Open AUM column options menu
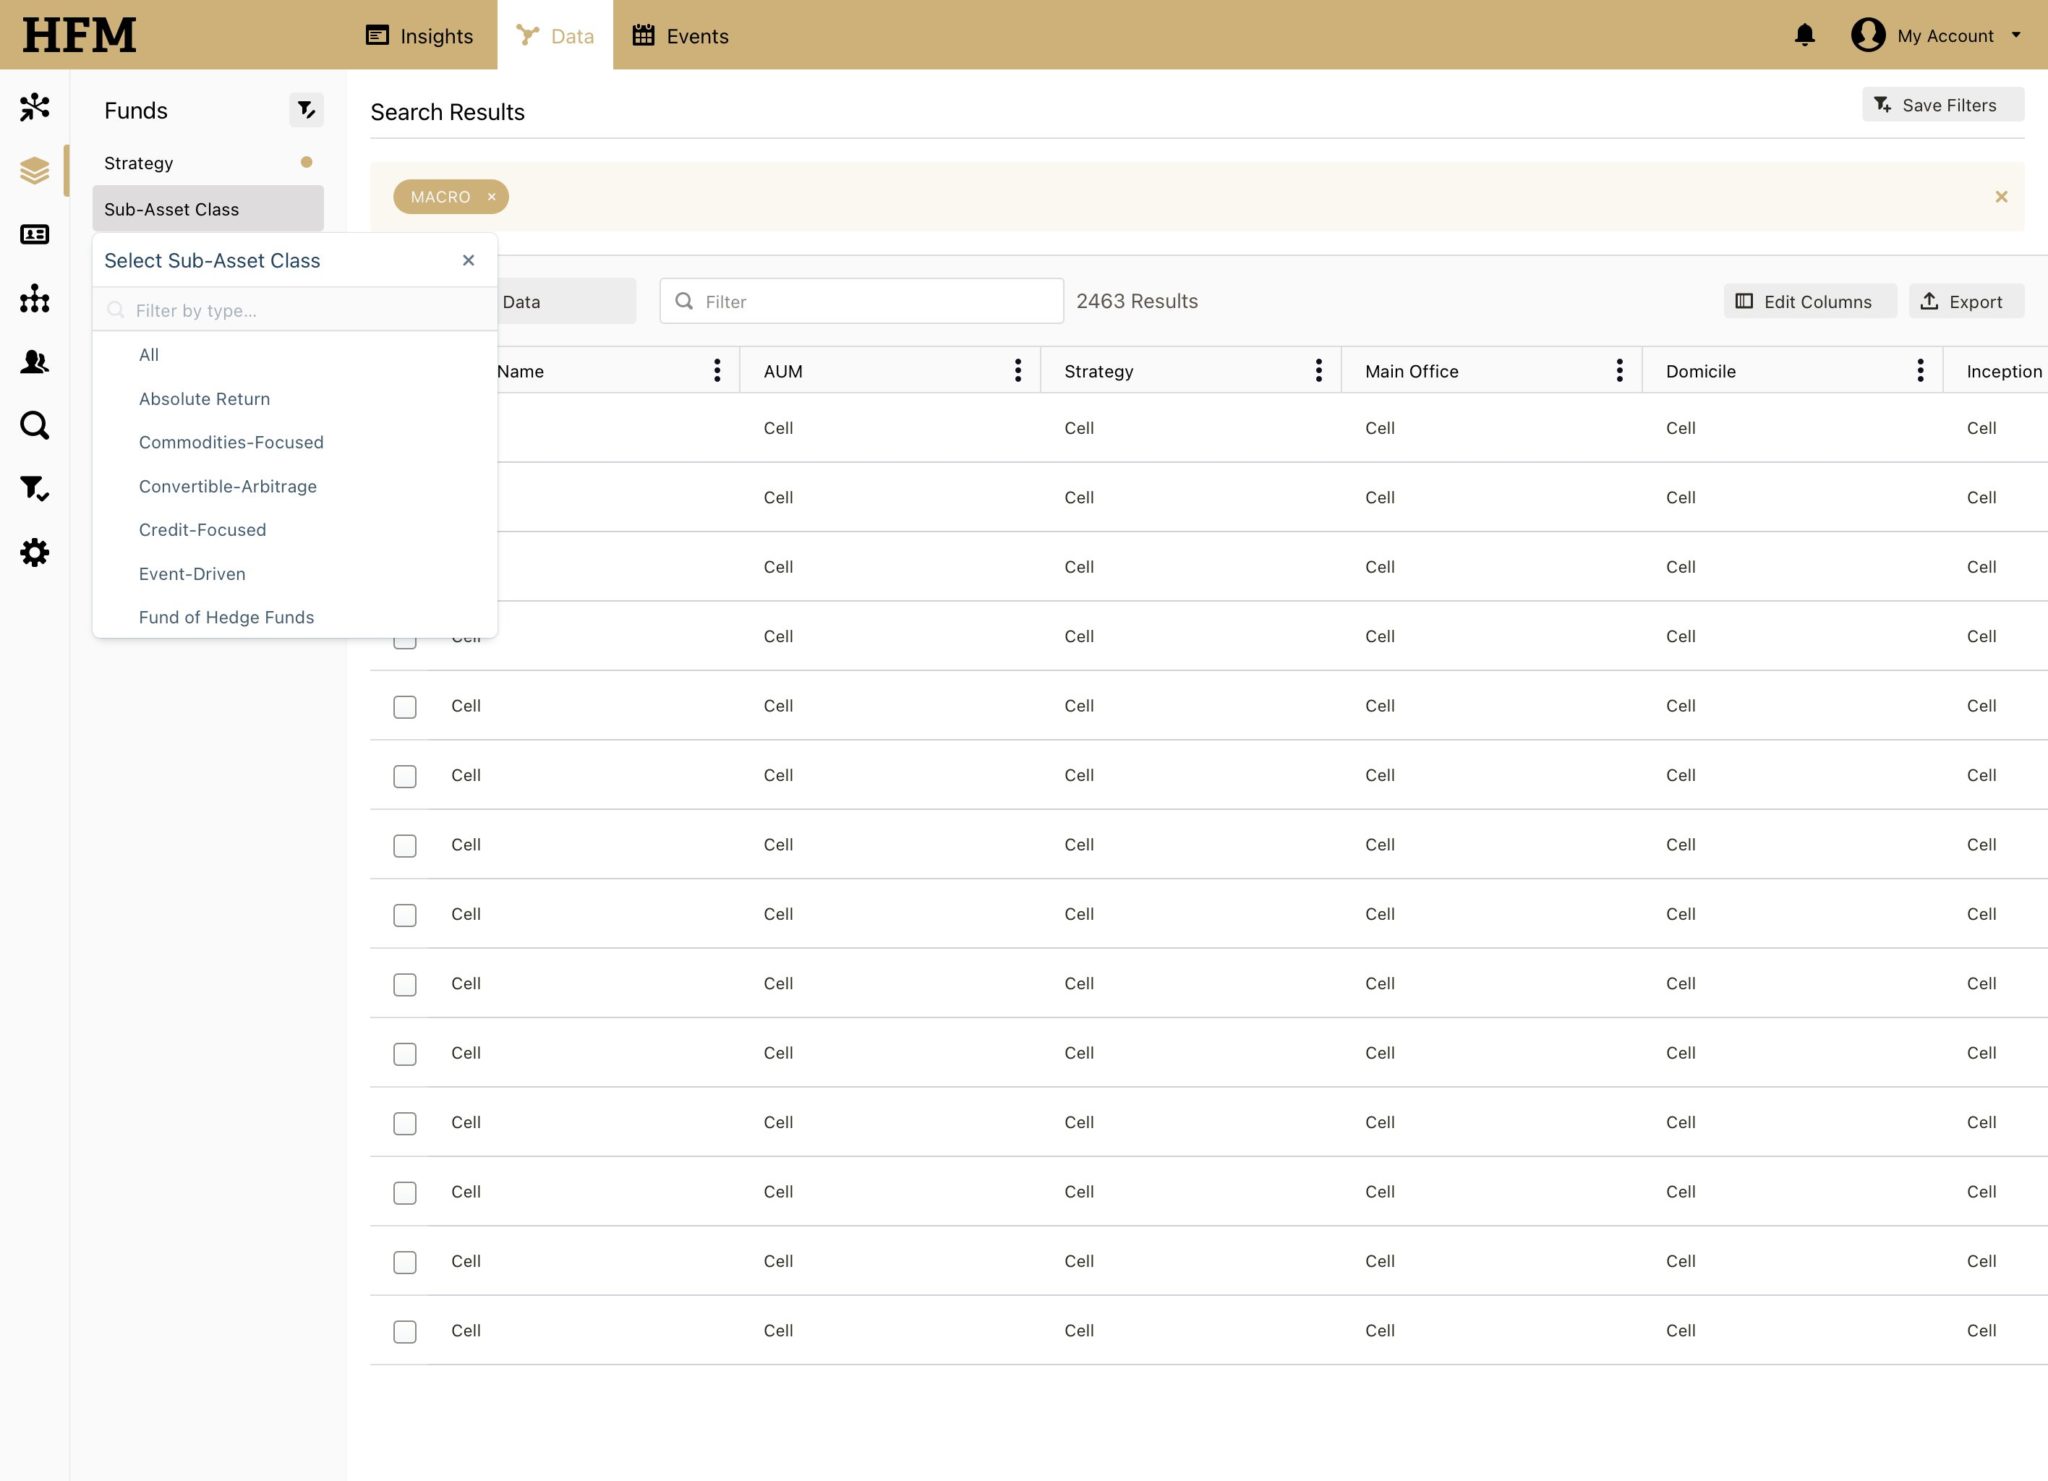The height and width of the screenshot is (1481, 2048). (1018, 371)
